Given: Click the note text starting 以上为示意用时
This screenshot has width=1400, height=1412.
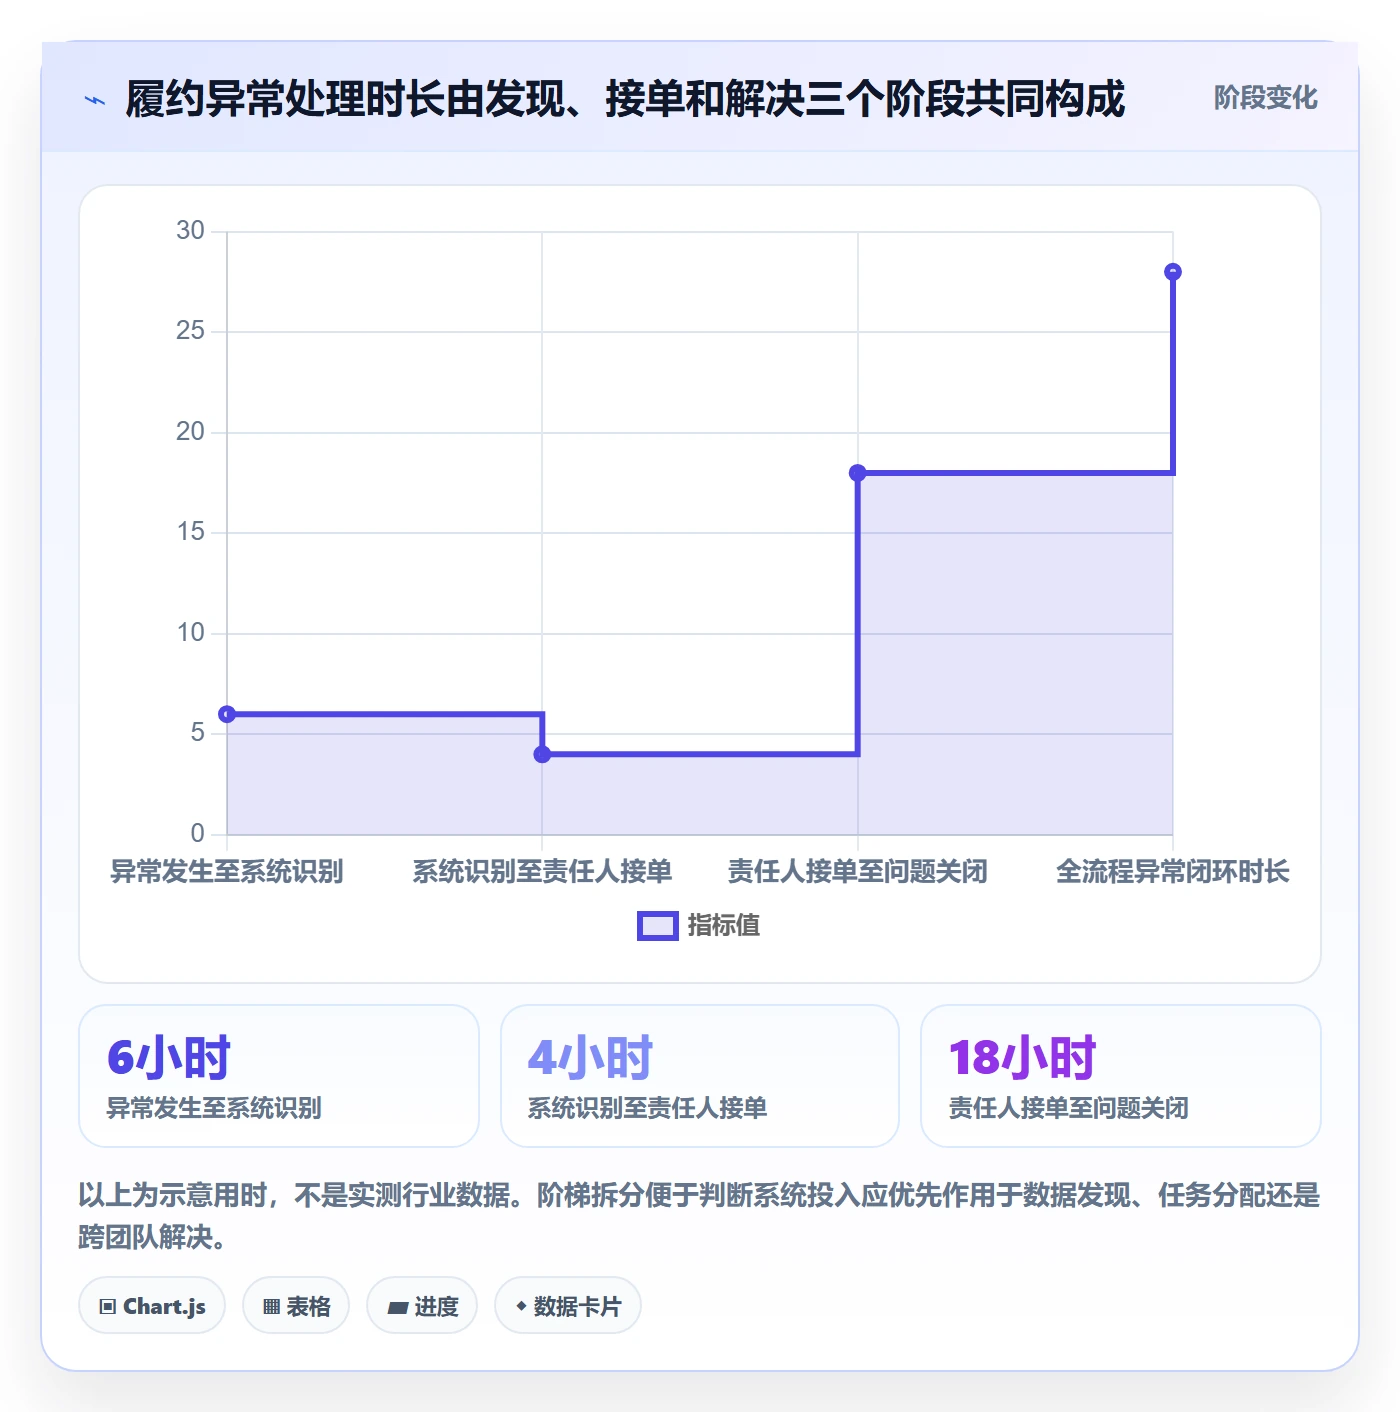Looking at the screenshot, I should pyautogui.click(x=699, y=1216).
